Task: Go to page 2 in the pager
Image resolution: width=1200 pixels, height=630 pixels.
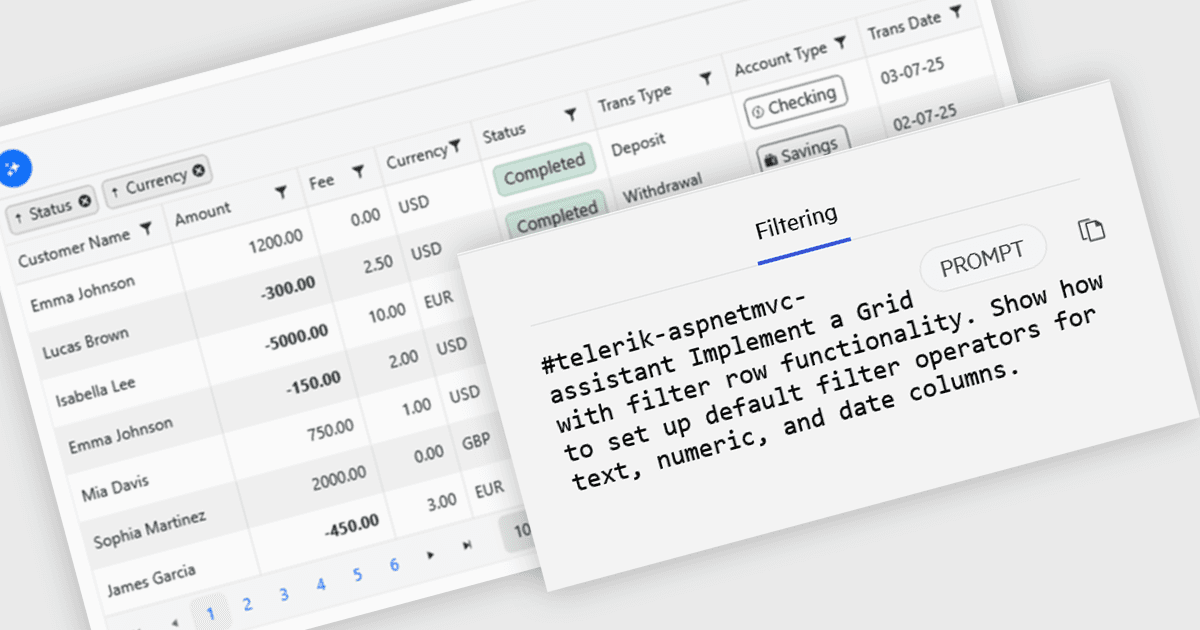Action: coord(247,603)
